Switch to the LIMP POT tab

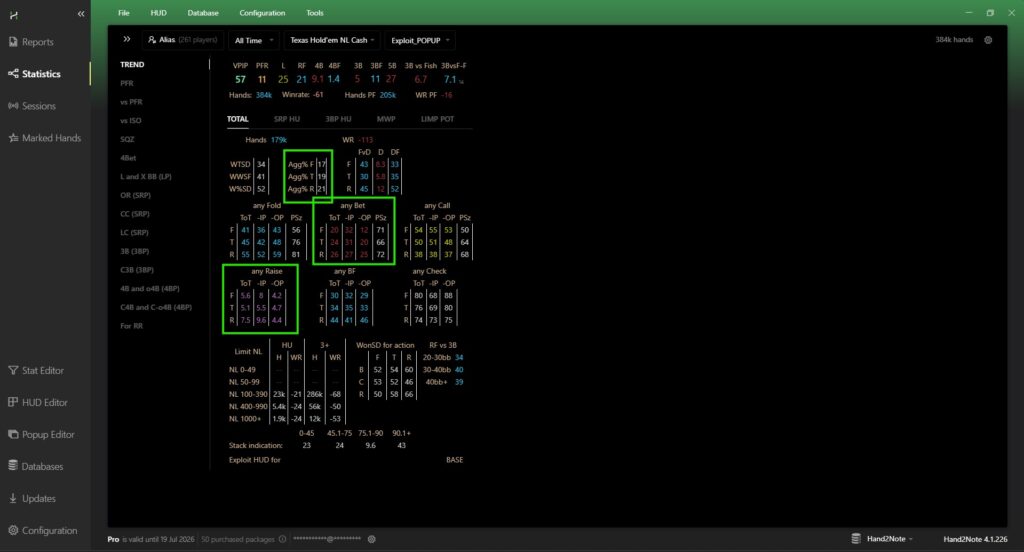(x=437, y=119)
